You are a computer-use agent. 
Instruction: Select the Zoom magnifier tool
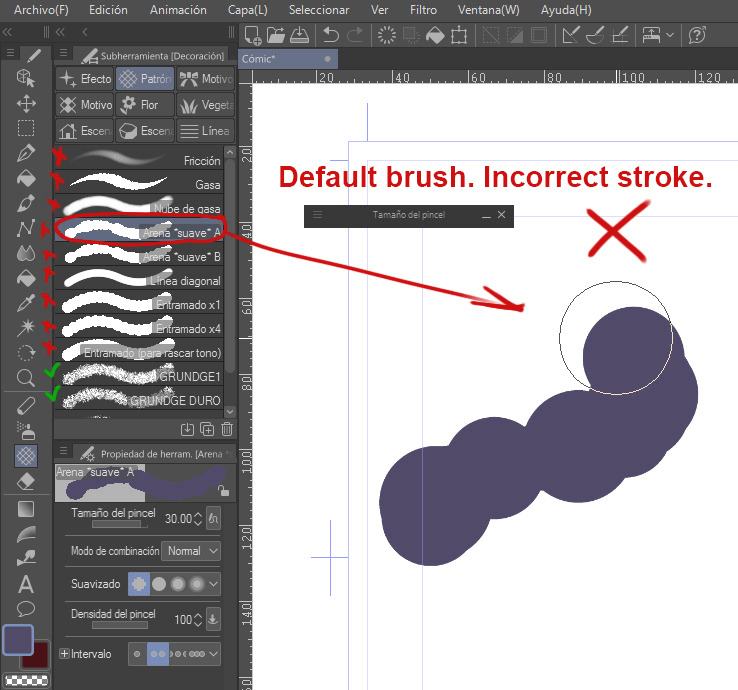click(x=25, y=377)
